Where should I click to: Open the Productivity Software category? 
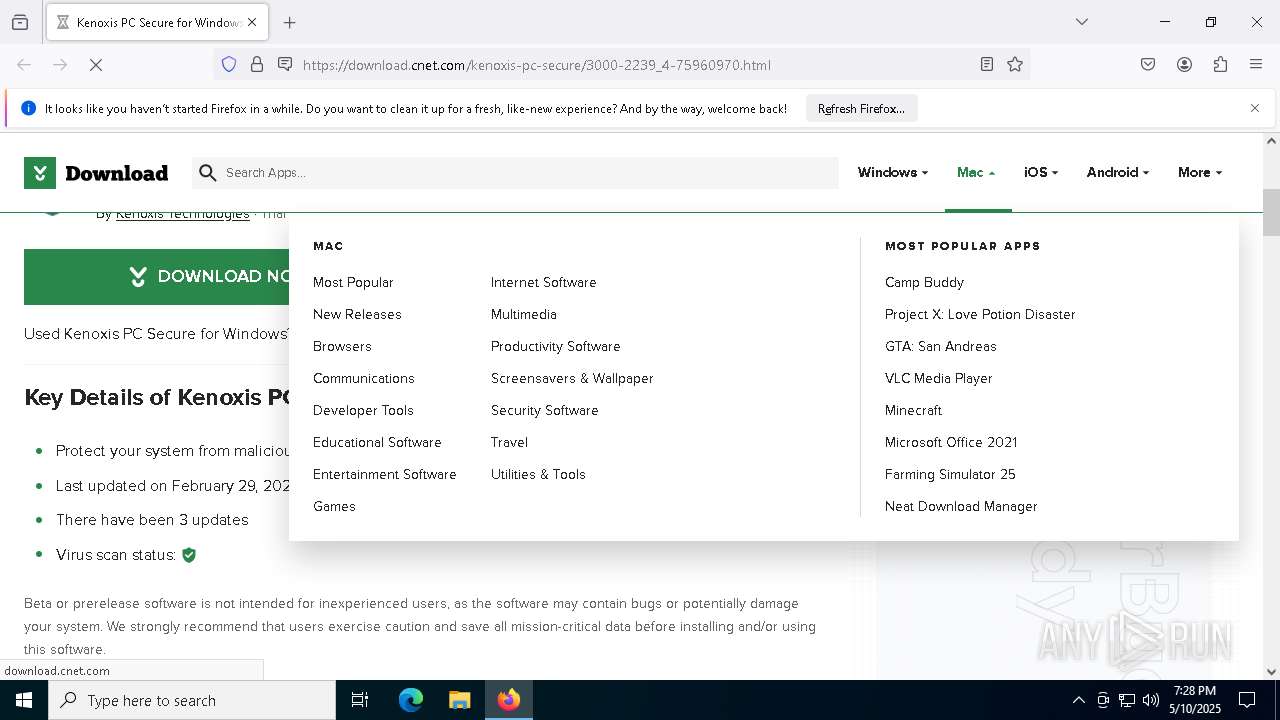pos(555,346)
